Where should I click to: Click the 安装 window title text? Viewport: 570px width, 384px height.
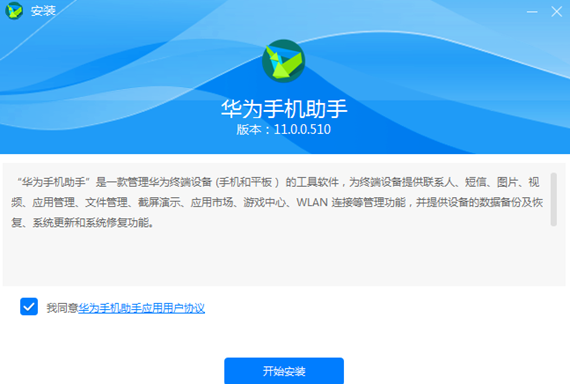coord(43,11)
